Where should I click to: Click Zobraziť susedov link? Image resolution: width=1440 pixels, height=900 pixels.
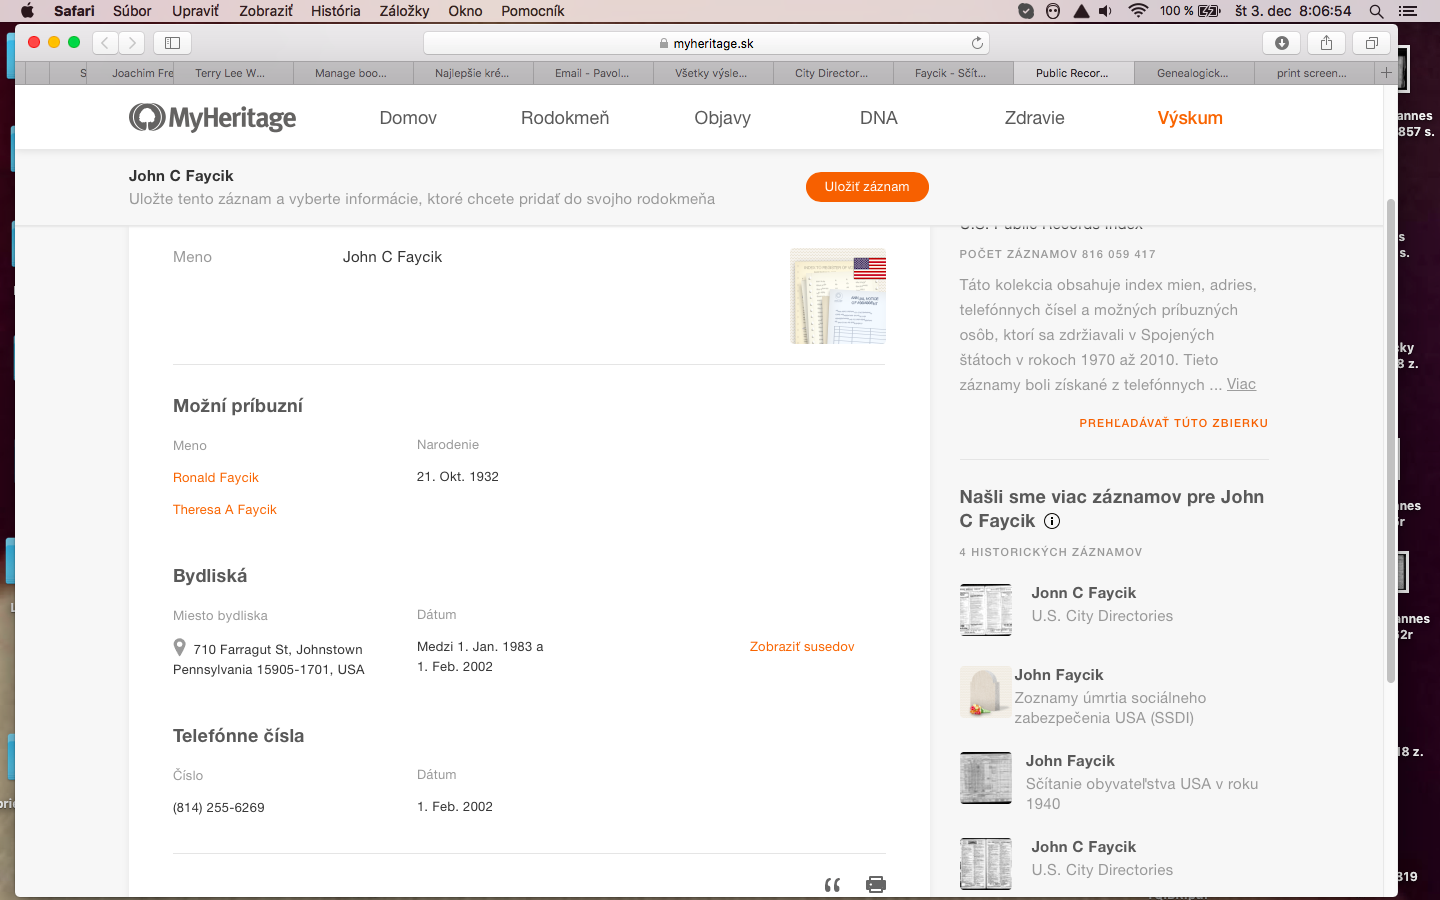click(x=802, y=647)
